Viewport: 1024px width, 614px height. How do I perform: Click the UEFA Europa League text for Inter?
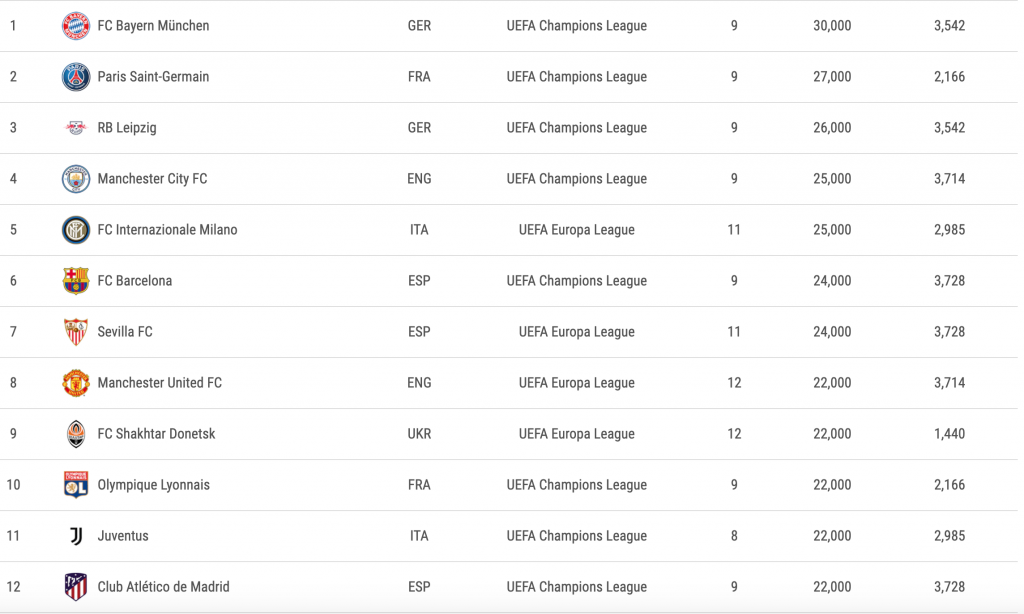tap(577, 230)
